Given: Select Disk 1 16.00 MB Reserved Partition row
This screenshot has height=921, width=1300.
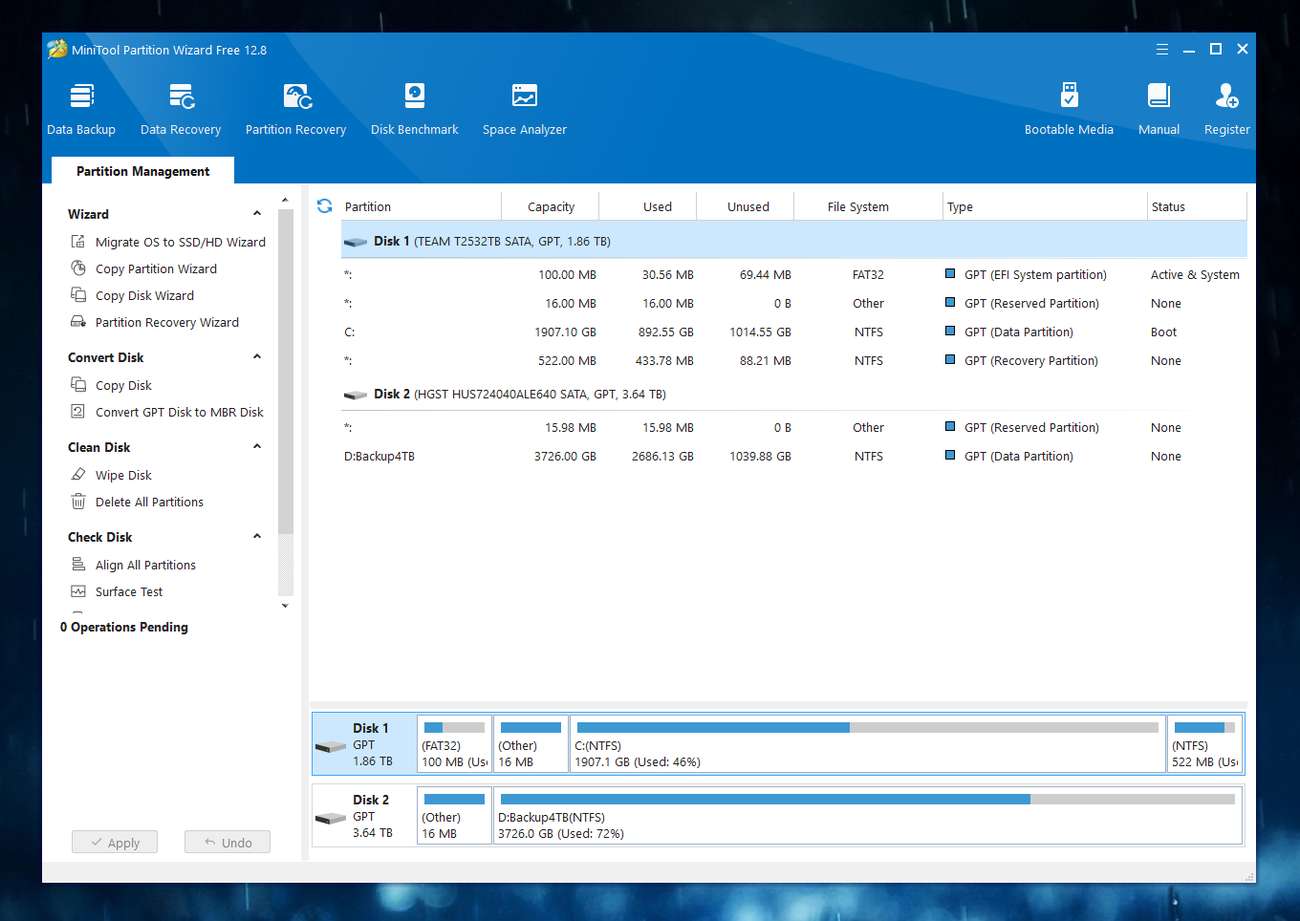Looking at the screenshot, I should (794, 303).
